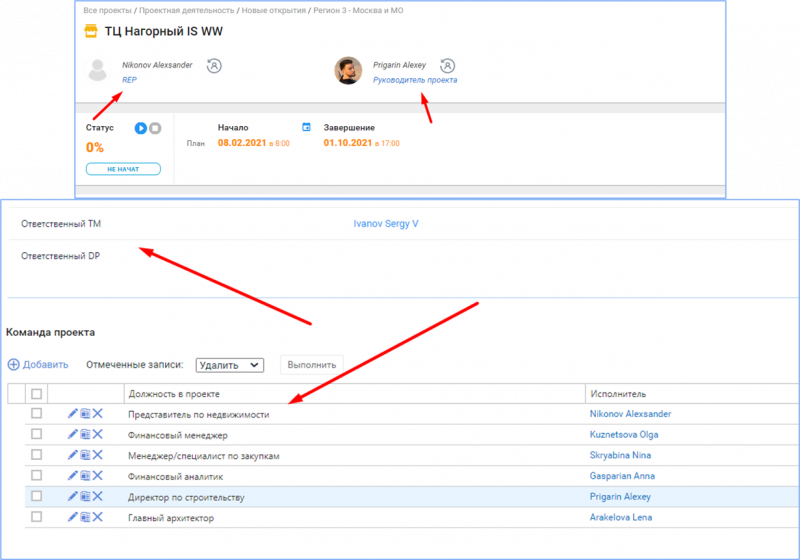Click pencil icon for Представитель по недвижимости
The width and height of the screenshot is (800, 560).
[x=72, y=414]
